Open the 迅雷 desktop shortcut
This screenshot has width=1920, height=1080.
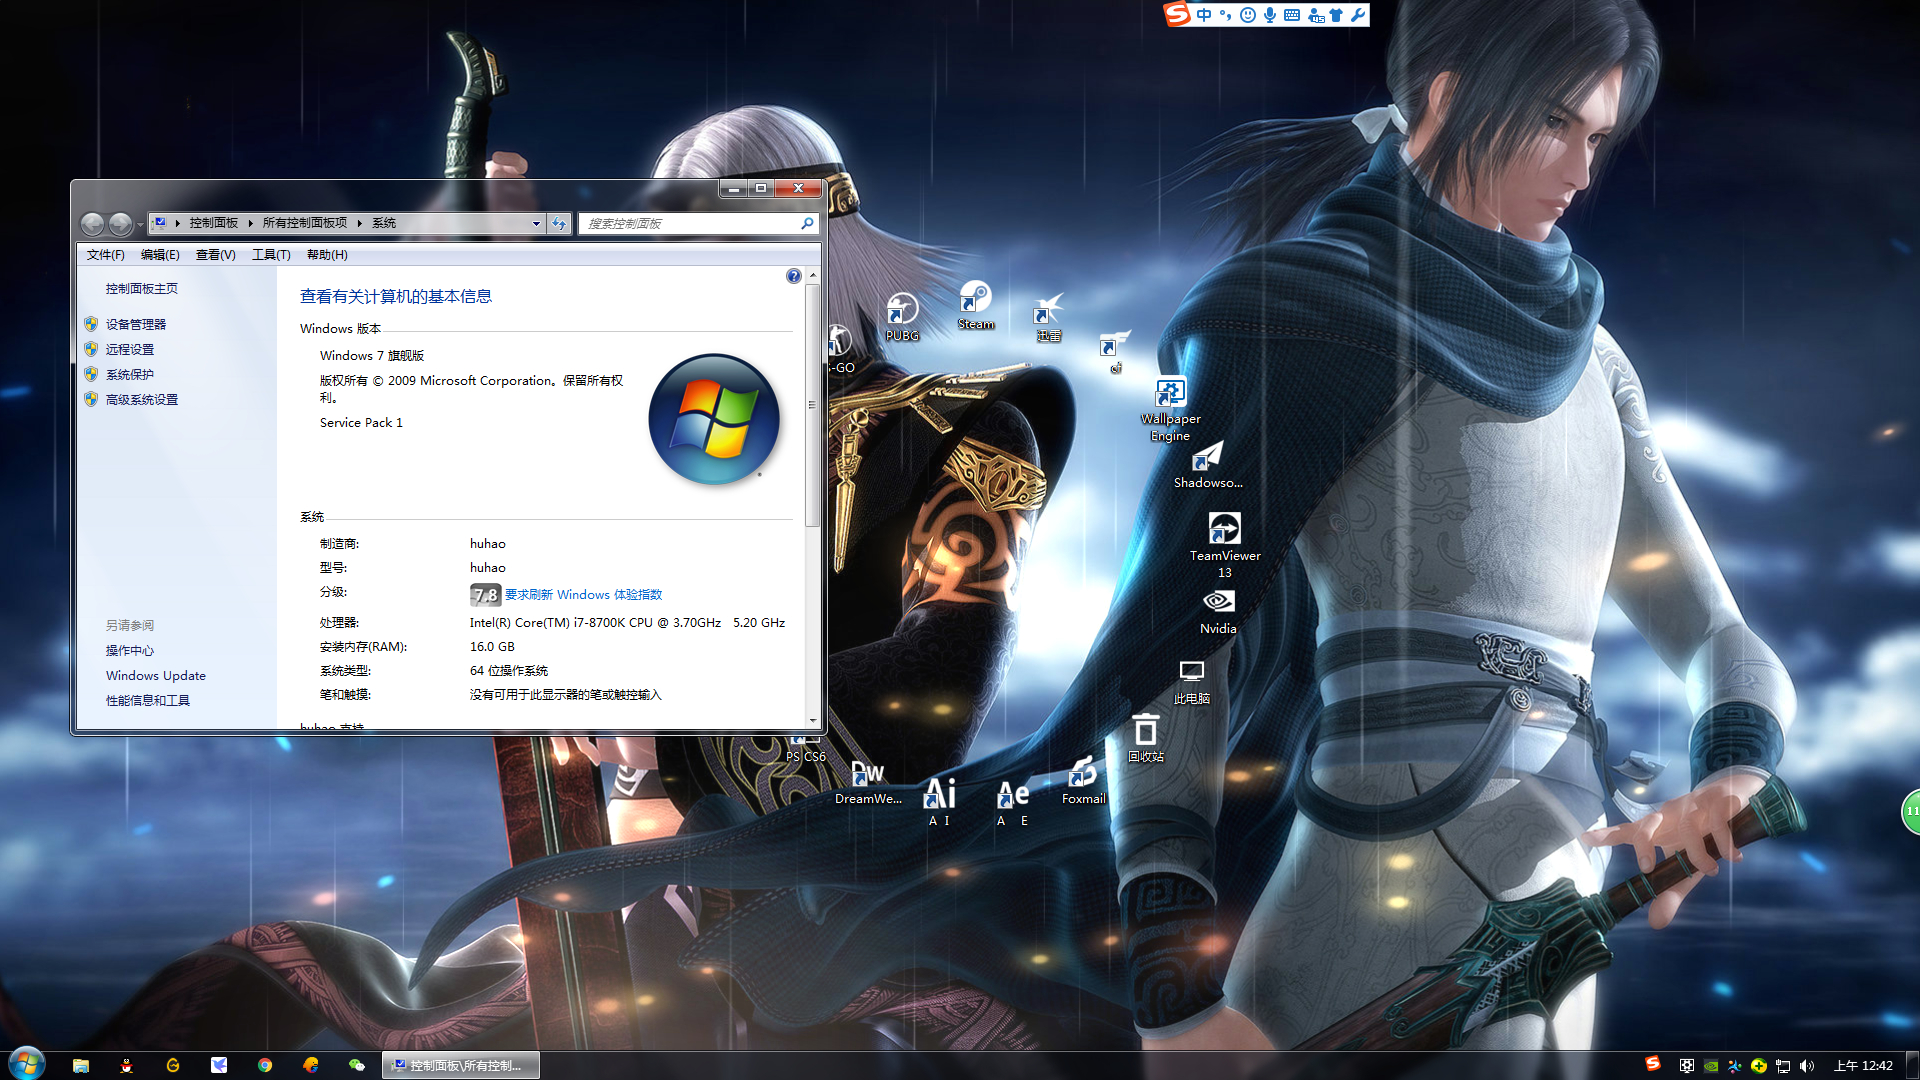click(x=1048, y=317)
